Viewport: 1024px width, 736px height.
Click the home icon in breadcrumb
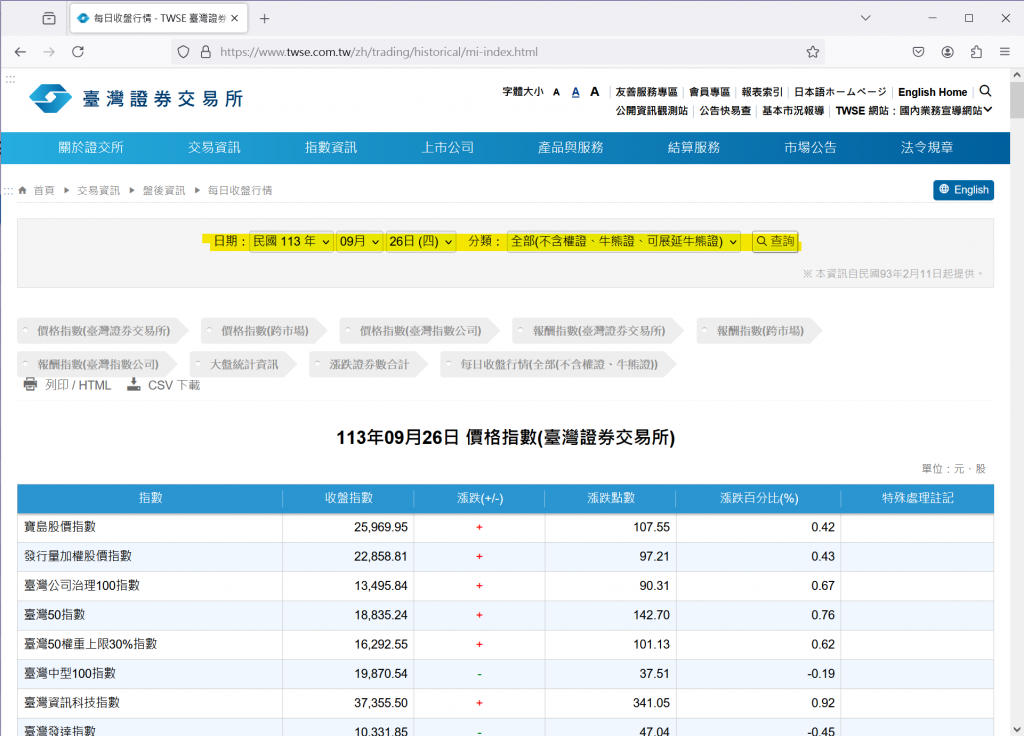[x=23, y=190]
